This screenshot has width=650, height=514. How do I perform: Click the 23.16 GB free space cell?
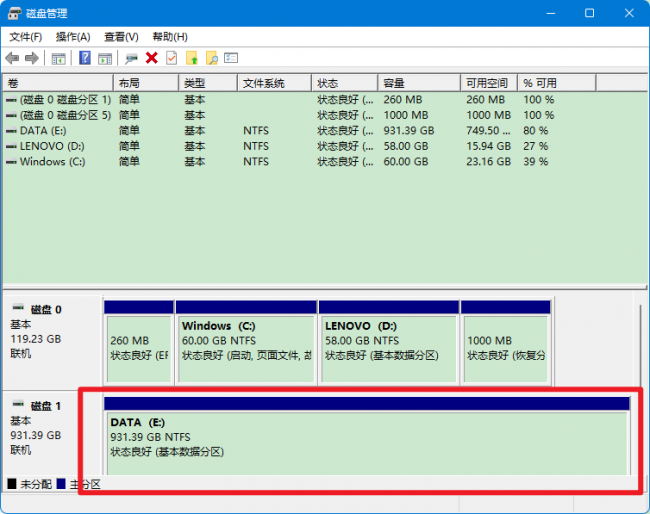pos(488,162)
